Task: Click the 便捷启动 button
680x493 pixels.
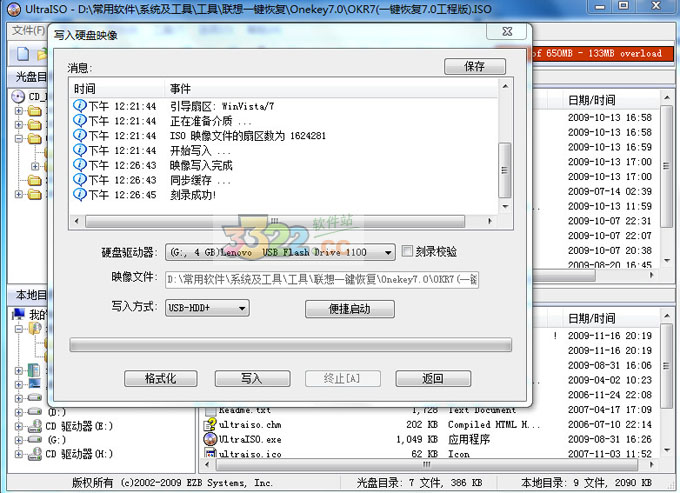Action: click(x=350, y=309)
